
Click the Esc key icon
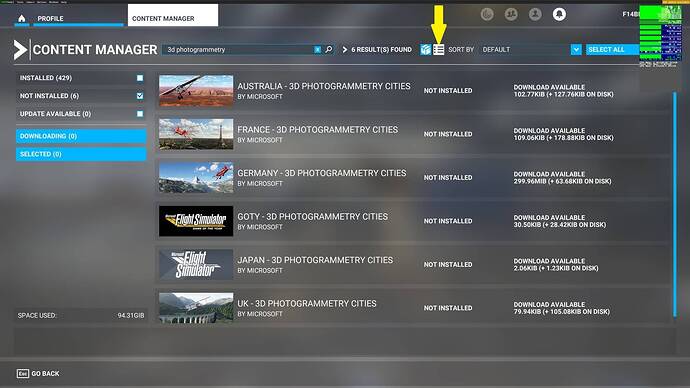(x=23, y=373)
